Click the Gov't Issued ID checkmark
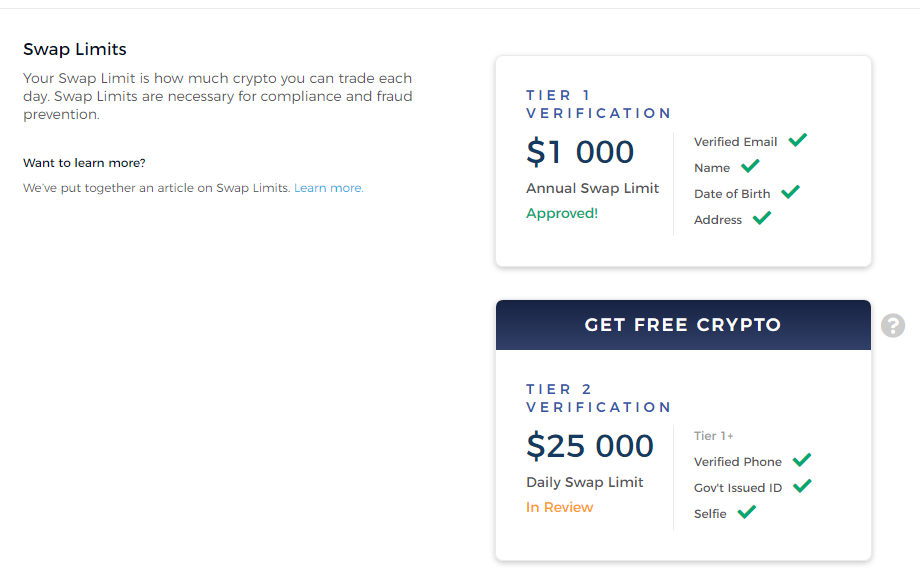The image size is (920, 585). [x=802, y=486]
